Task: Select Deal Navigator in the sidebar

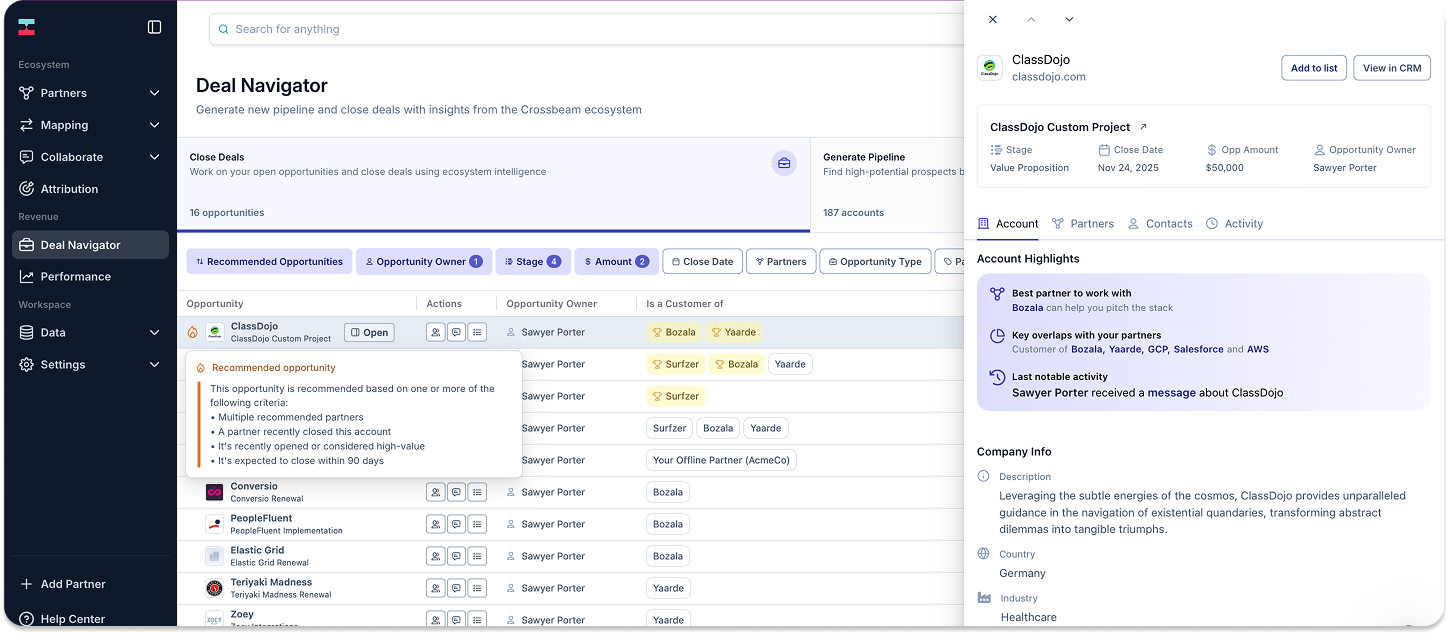Action: tap(90, 245)
